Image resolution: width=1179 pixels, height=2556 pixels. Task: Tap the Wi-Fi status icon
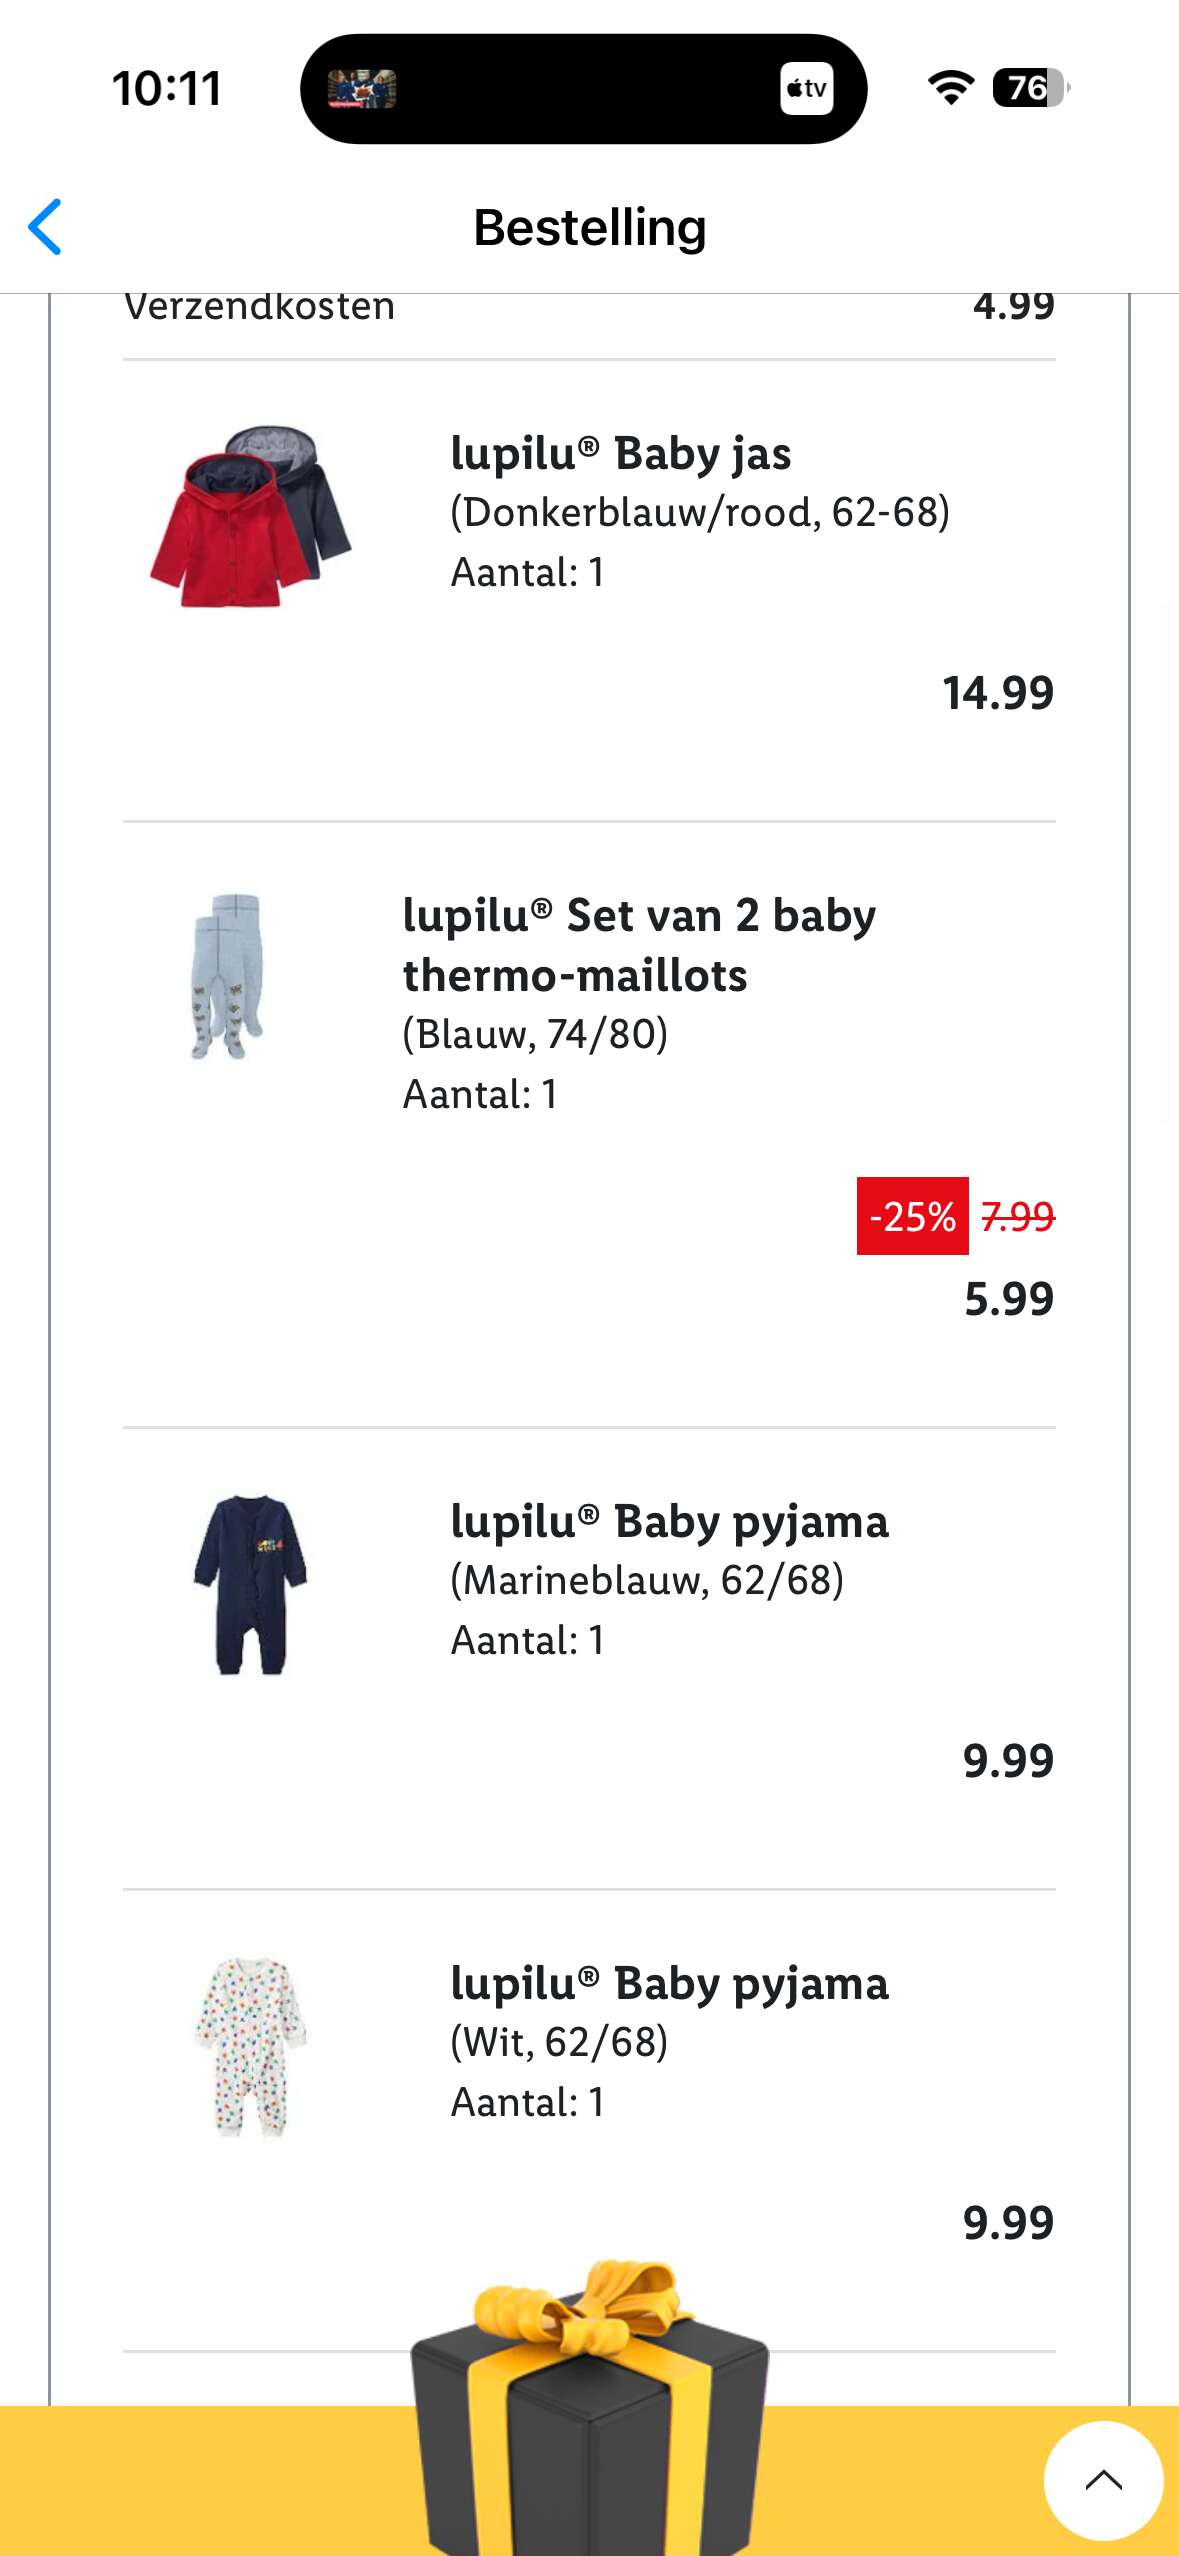pos(950,88)
